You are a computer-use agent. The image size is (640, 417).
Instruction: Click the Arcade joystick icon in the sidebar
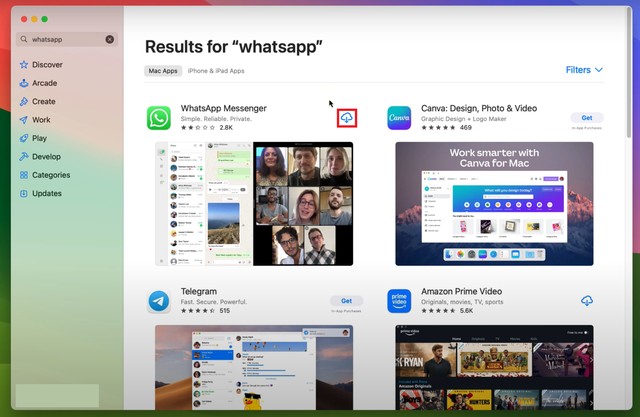coord(24,83)
